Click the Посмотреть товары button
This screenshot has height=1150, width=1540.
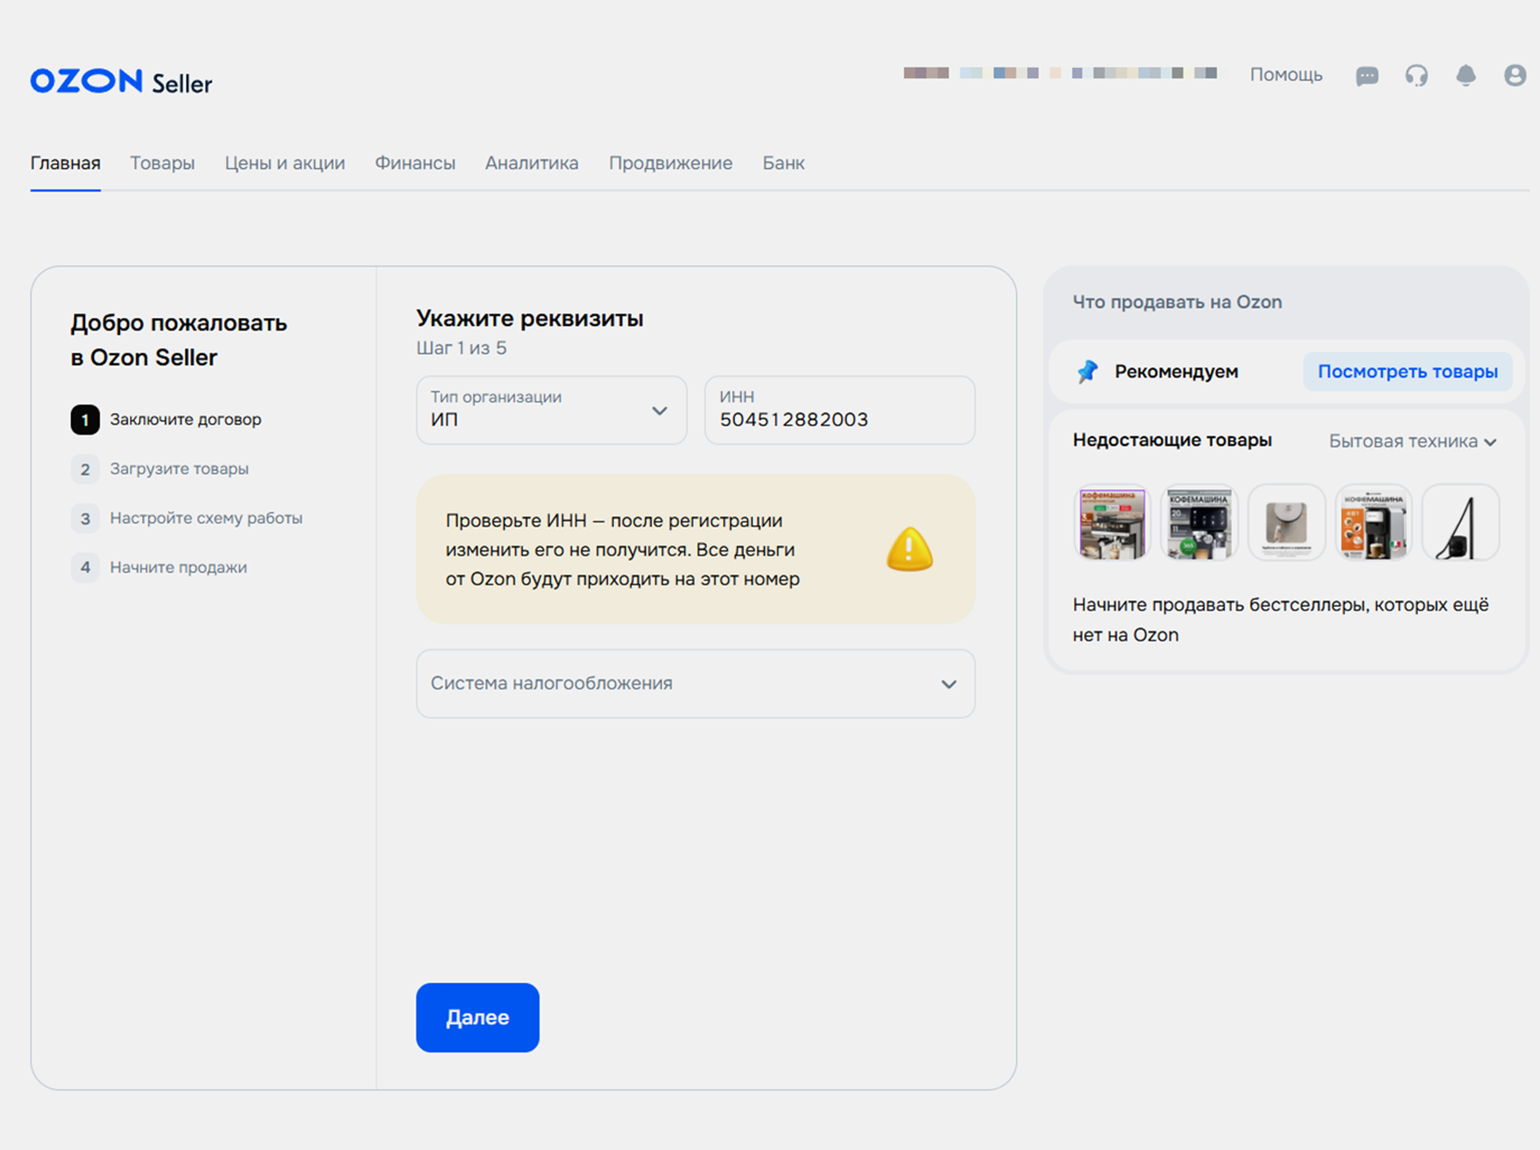point(1407,372)
